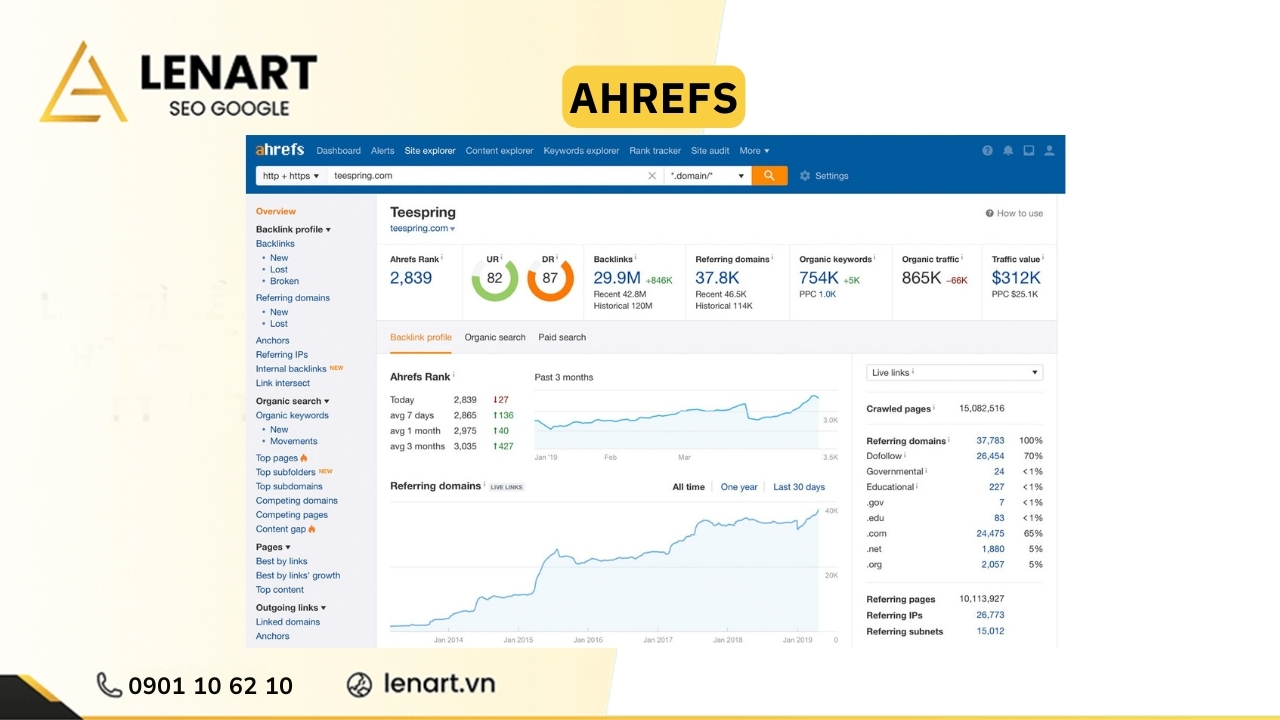Click the green UR 82 gauge ring

(x=494, y=279)
